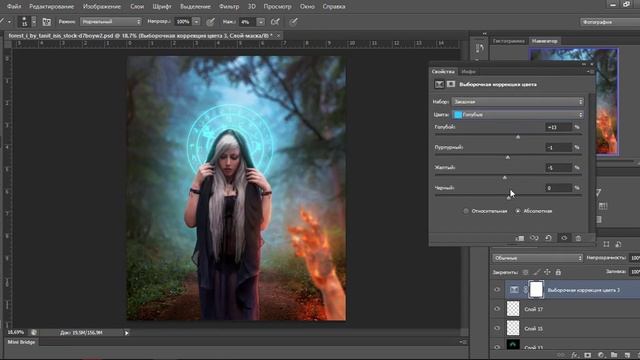The image size is (640, 360).
Task: Create new layer icon at Layers bottom
Action: 627,356
